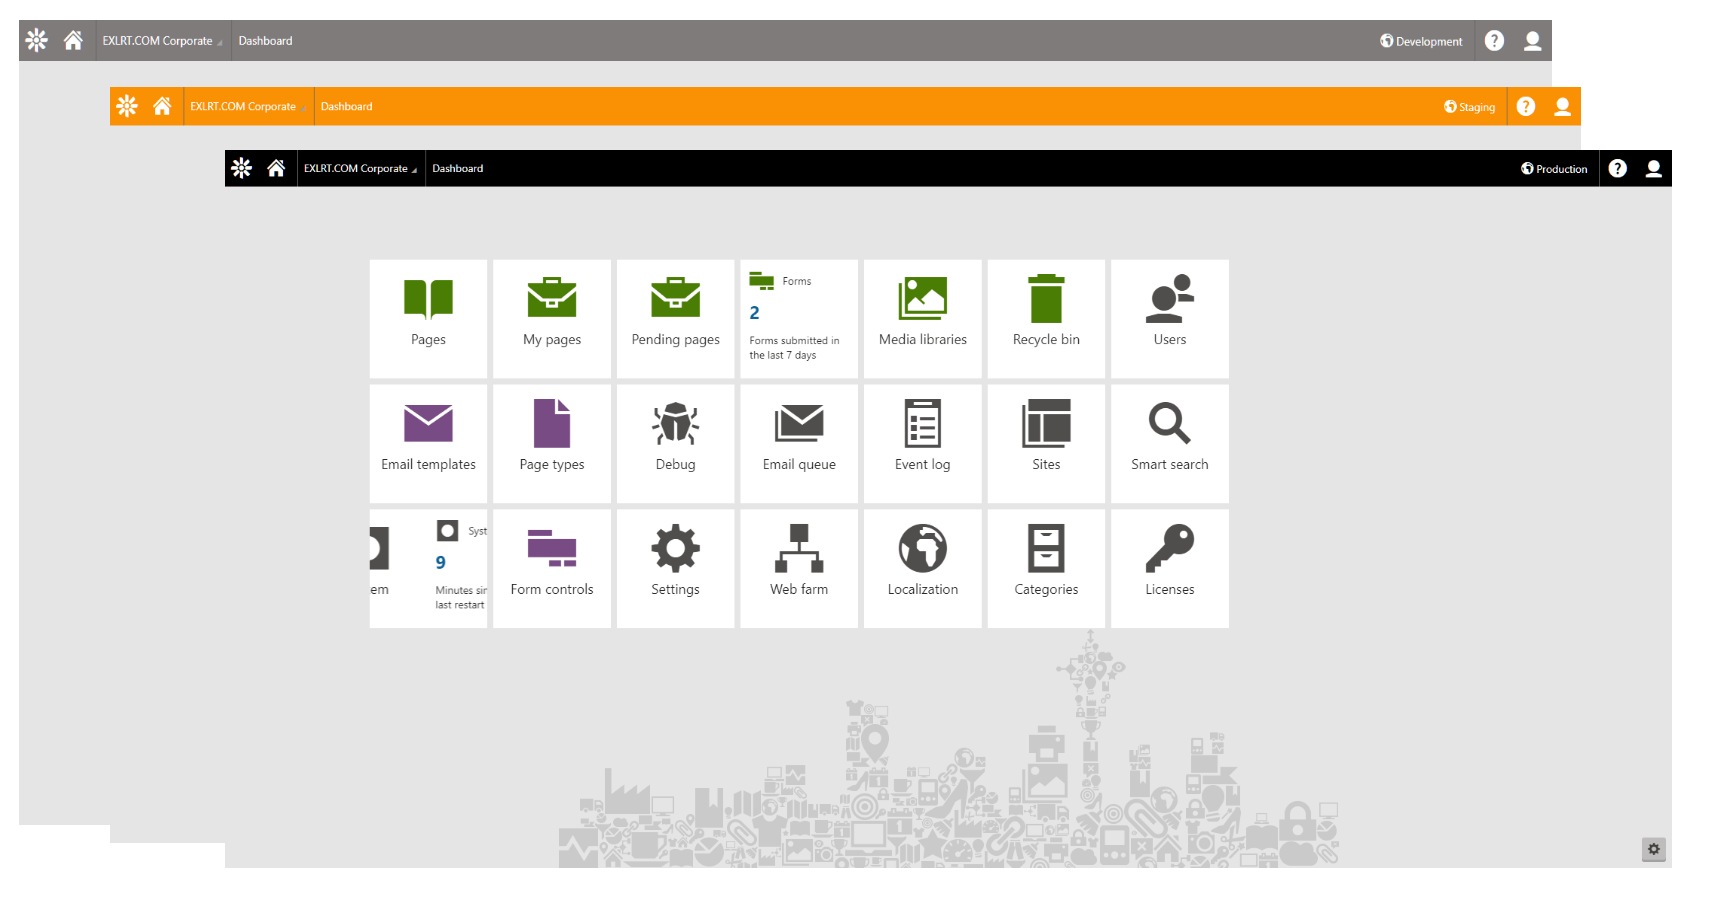Expand EXLRT.COM Corporate site selector in black bar
Viewport: 1721px width, 919px height.
coord(361,168)
